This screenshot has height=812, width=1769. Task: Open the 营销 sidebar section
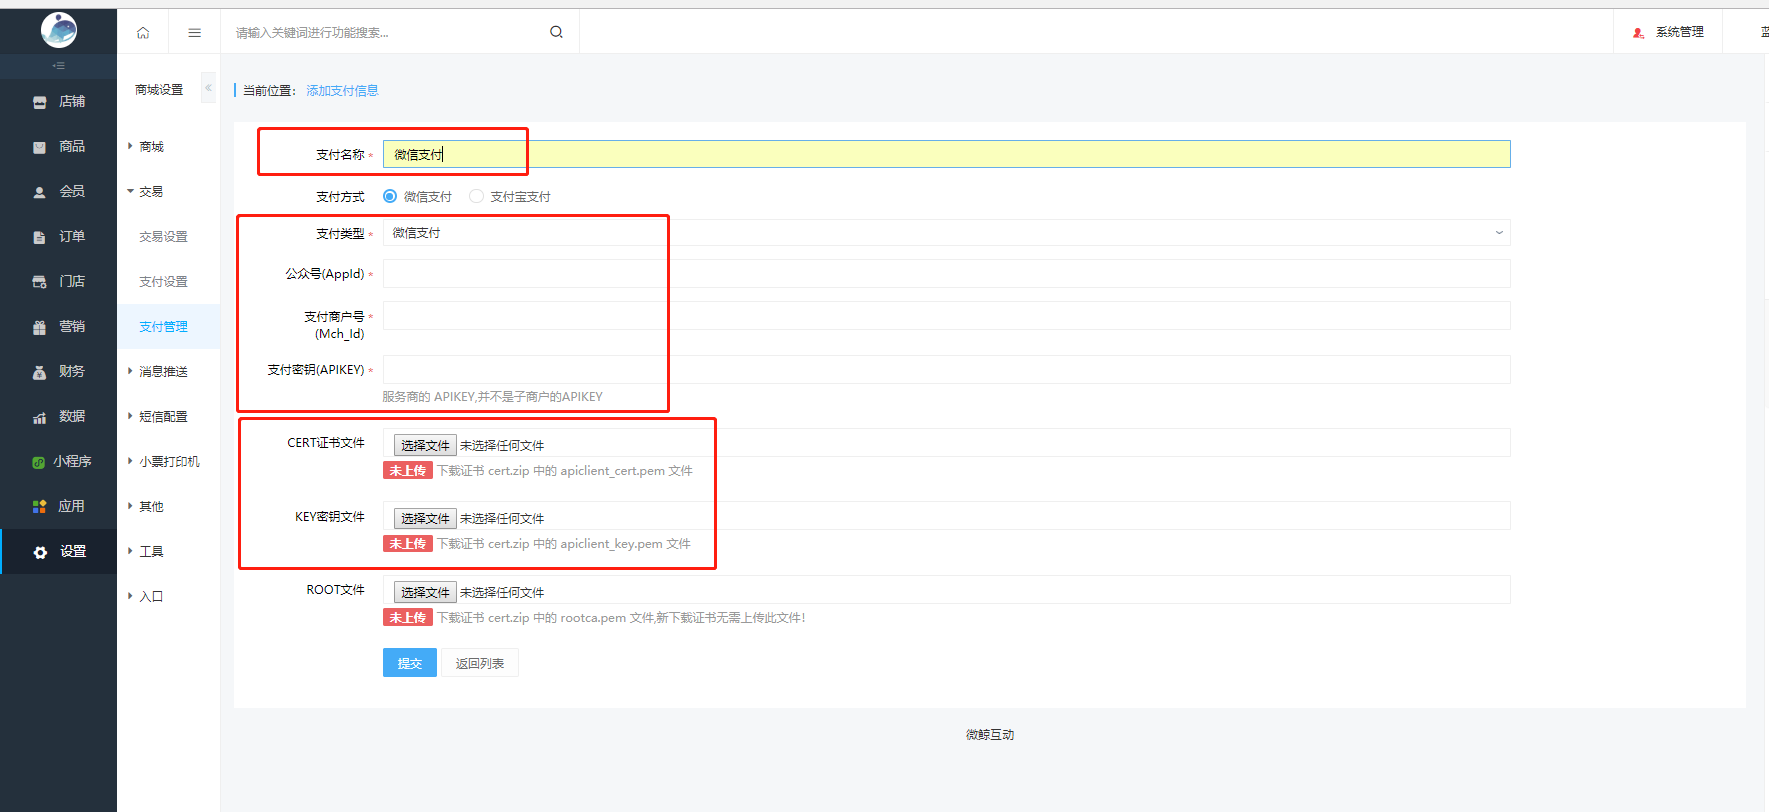[x=60, y=327]
